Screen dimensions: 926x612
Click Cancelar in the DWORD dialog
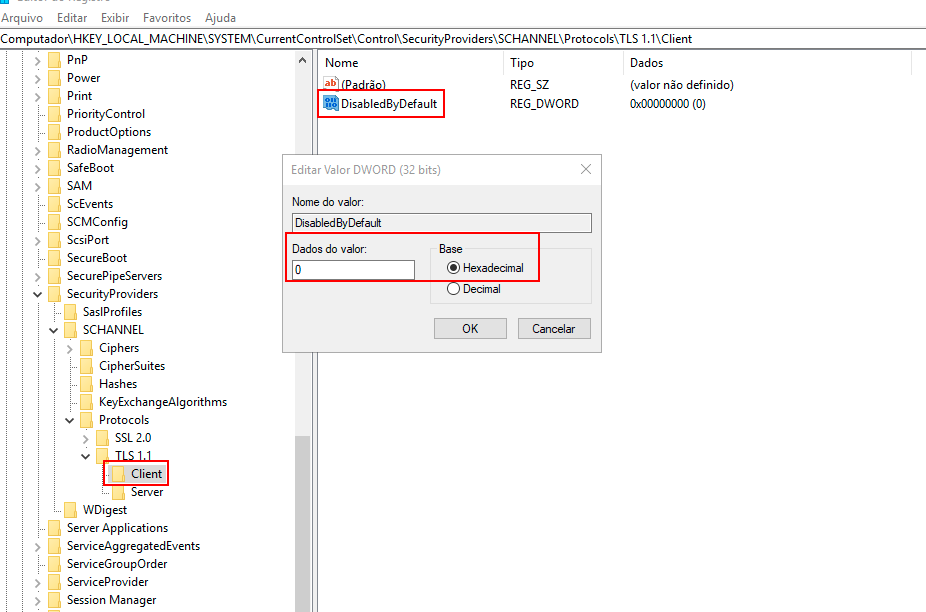[x=554, y=328]
